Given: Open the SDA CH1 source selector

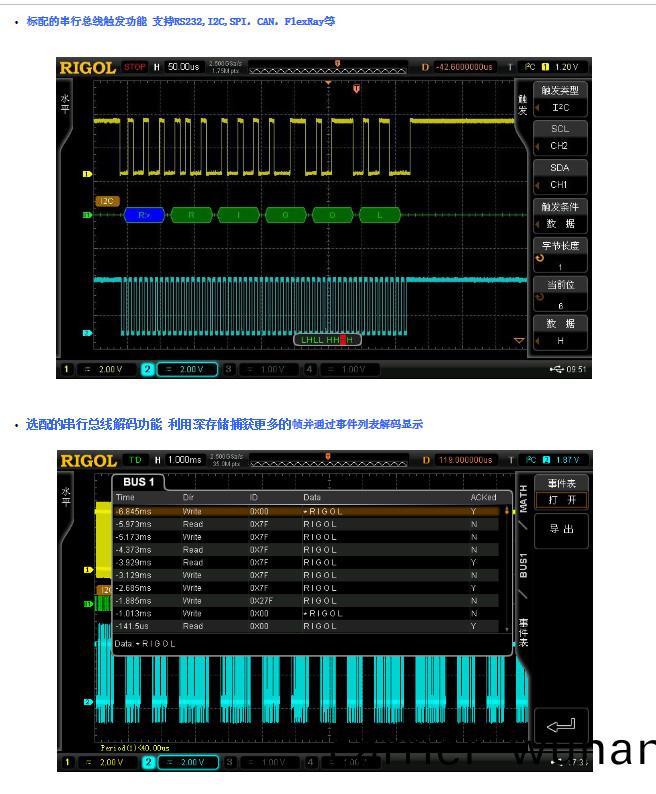Looking at the screenshot, I should coord(561,176).
